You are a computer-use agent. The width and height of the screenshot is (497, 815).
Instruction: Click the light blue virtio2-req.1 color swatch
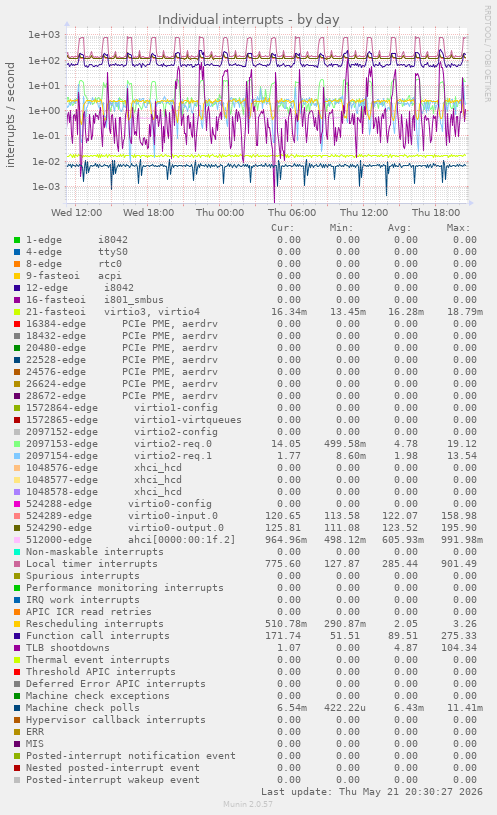pyautogui.click(x=17, y=456)
